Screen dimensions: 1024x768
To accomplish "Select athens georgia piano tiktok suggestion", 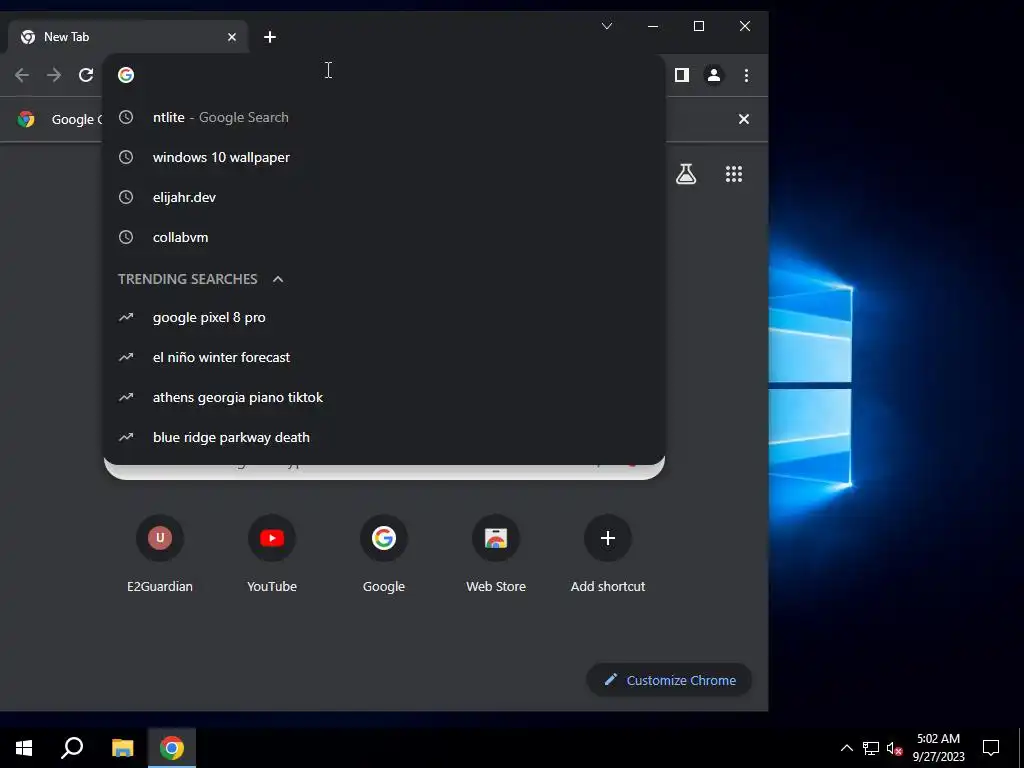I will (384, 397).
